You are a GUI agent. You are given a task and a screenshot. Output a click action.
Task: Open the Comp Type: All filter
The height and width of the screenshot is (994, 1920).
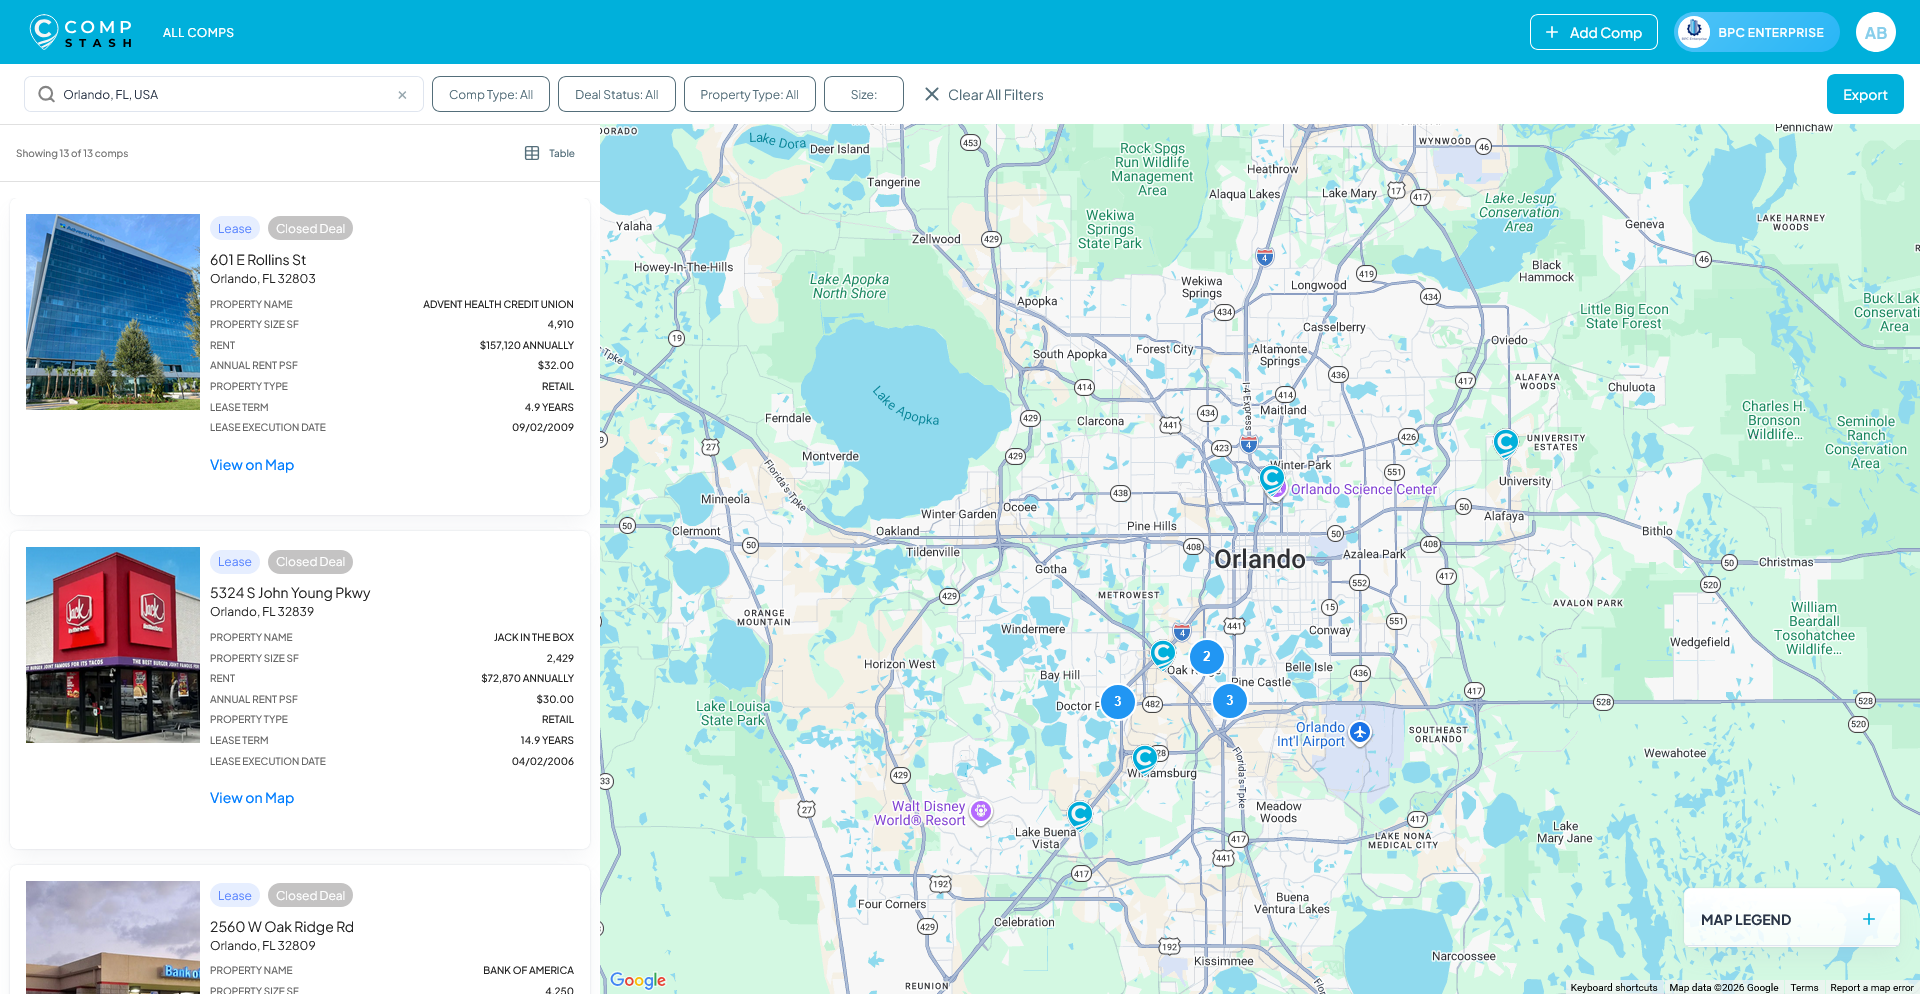coord(490,94)
